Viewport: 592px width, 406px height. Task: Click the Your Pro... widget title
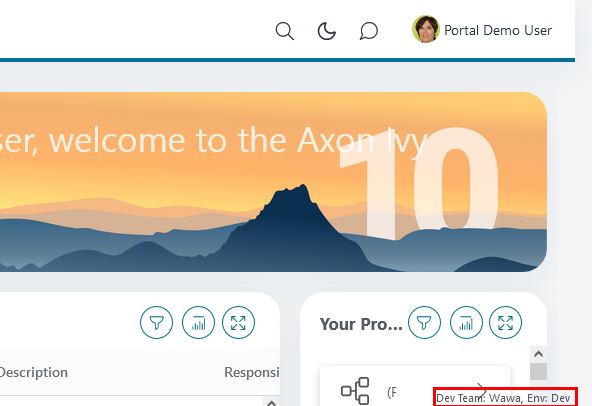click(361, 324)
